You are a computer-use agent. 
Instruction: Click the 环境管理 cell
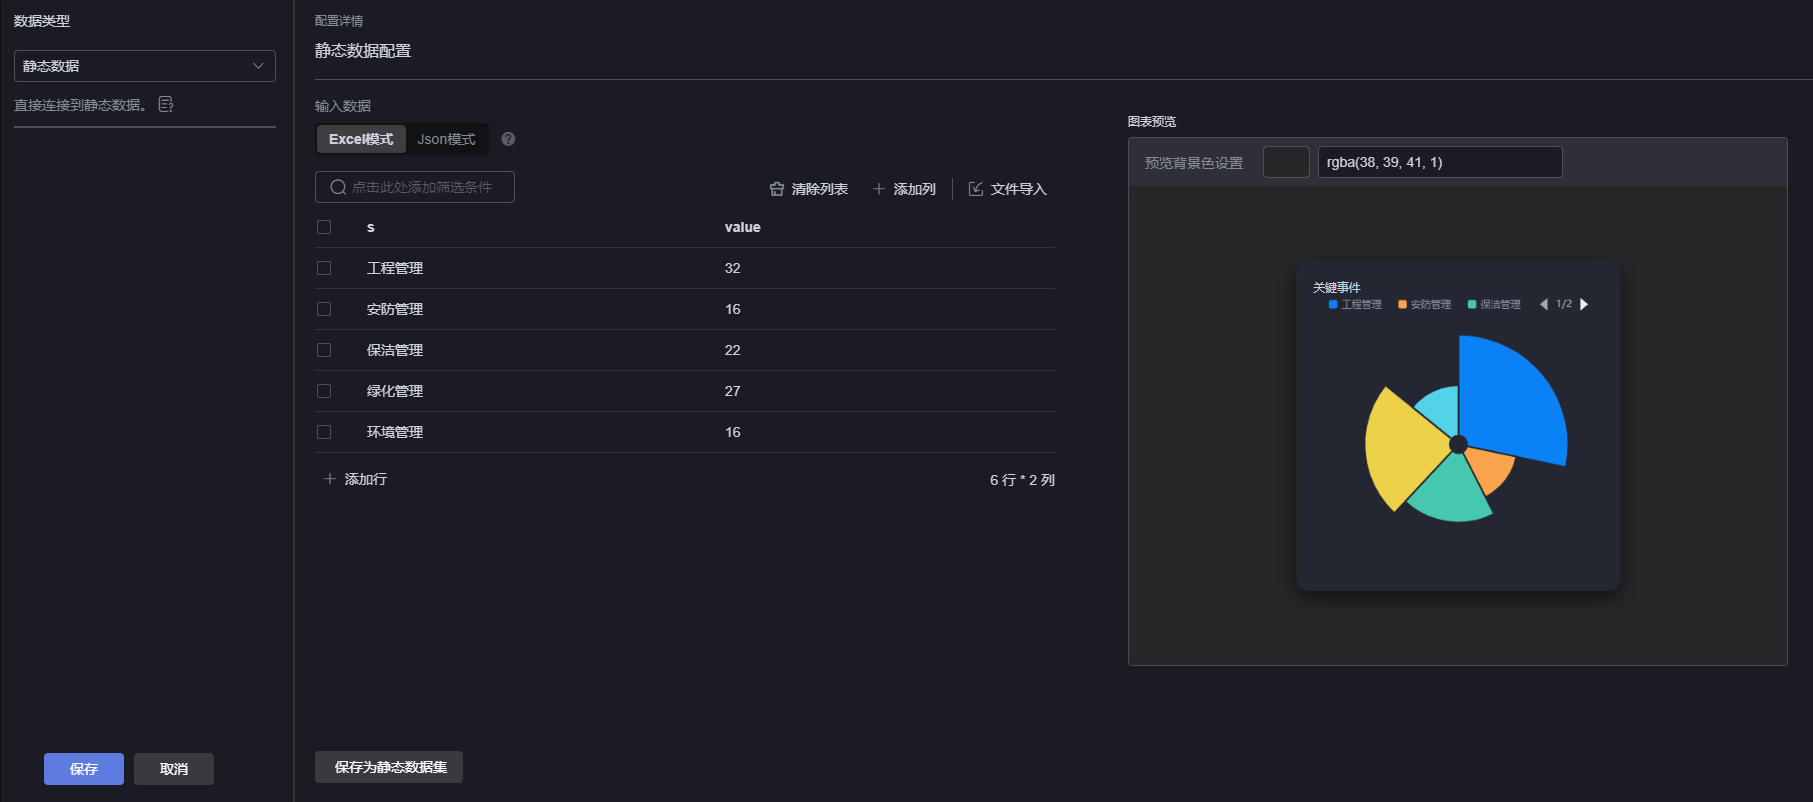pos(395,432)
